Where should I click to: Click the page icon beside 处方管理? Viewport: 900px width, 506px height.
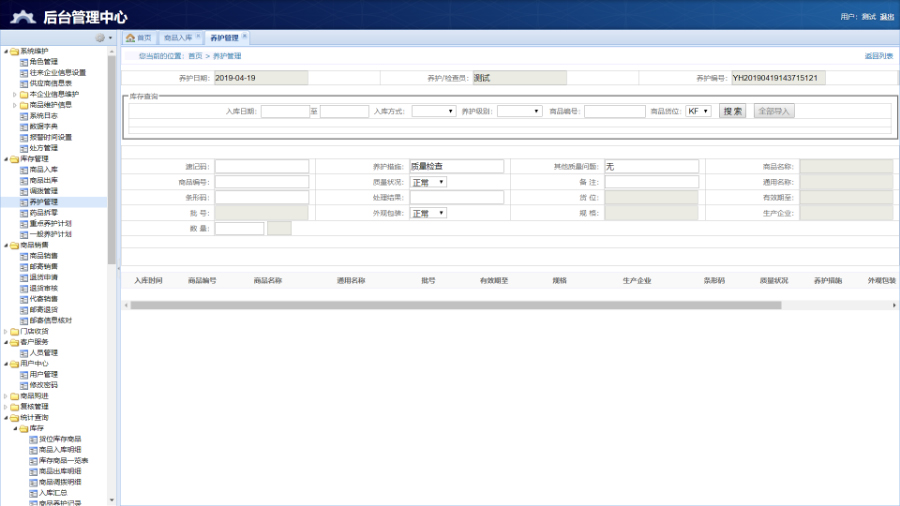(24, 148)
